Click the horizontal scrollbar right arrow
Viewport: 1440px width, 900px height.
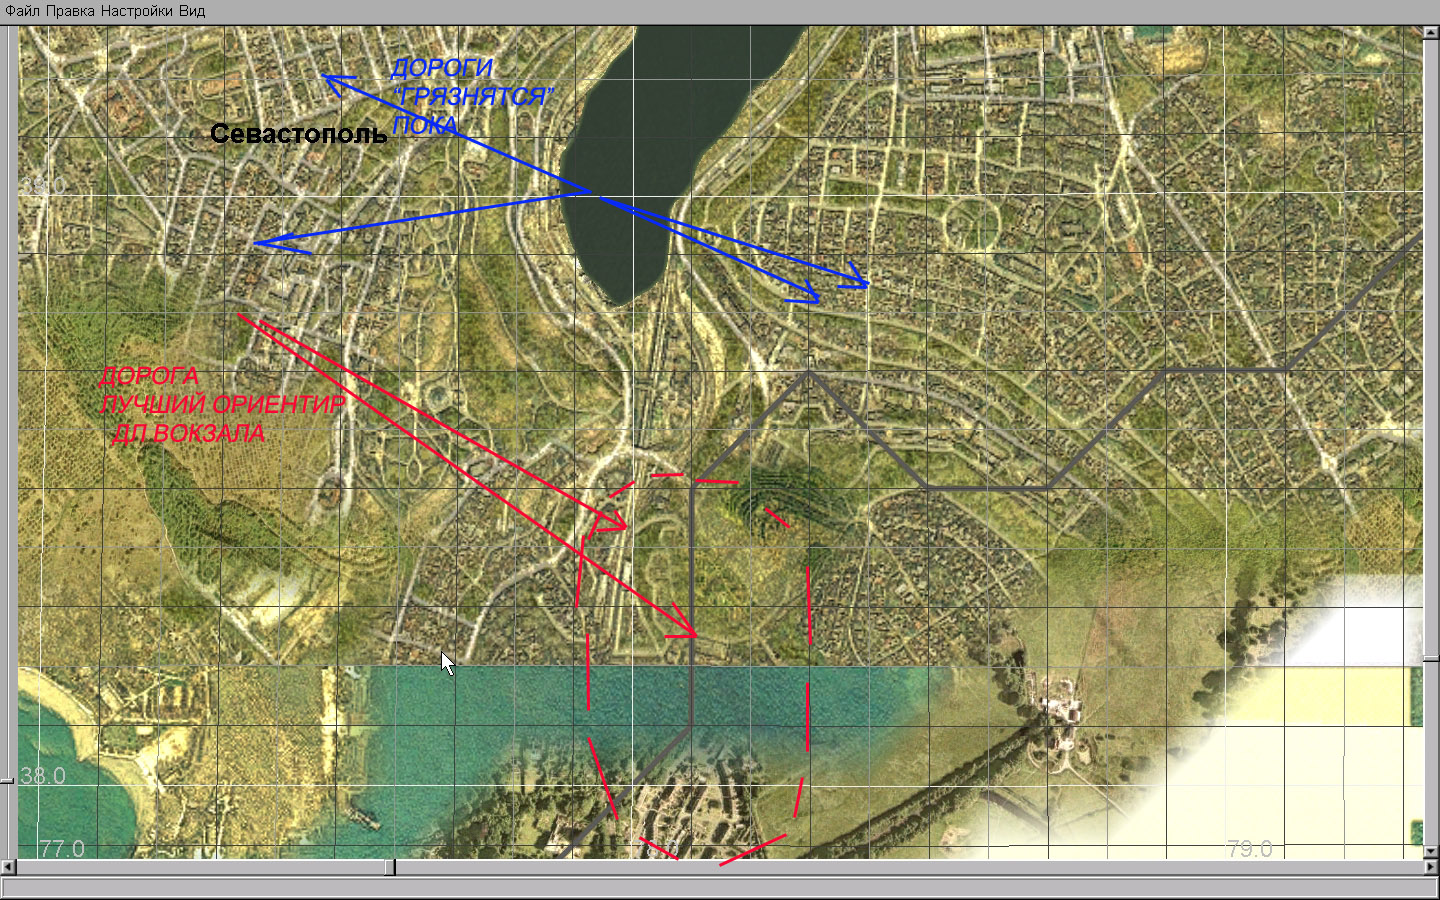click(1431, 867)
